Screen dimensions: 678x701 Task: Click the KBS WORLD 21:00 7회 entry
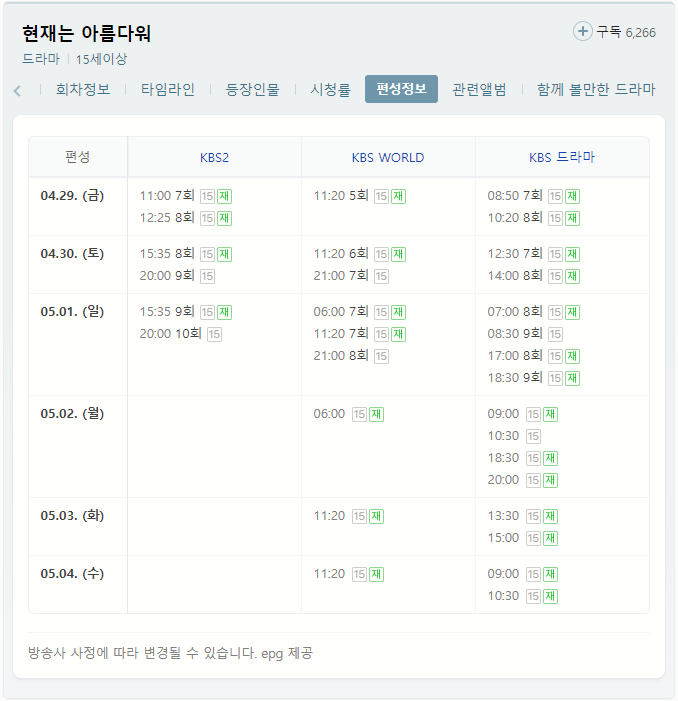(x=351, y=276)
